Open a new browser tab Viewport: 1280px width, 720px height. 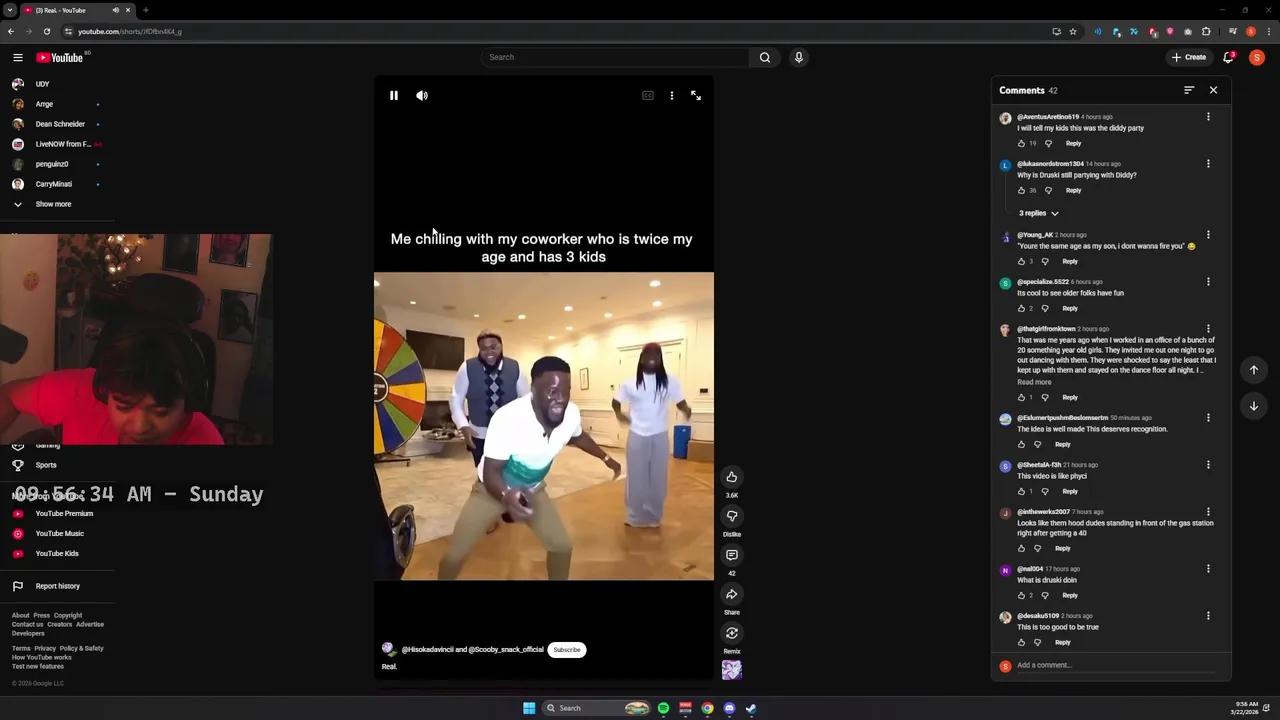point(146,10)
